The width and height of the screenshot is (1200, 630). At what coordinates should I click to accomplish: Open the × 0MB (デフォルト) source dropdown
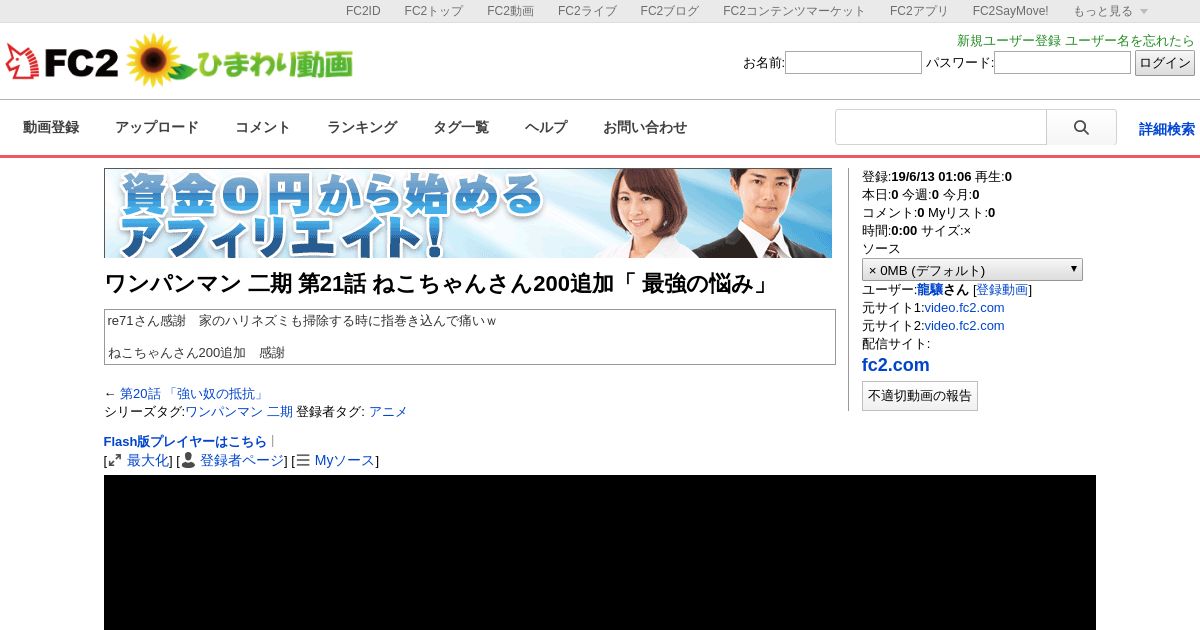click(x=972, y=270)
